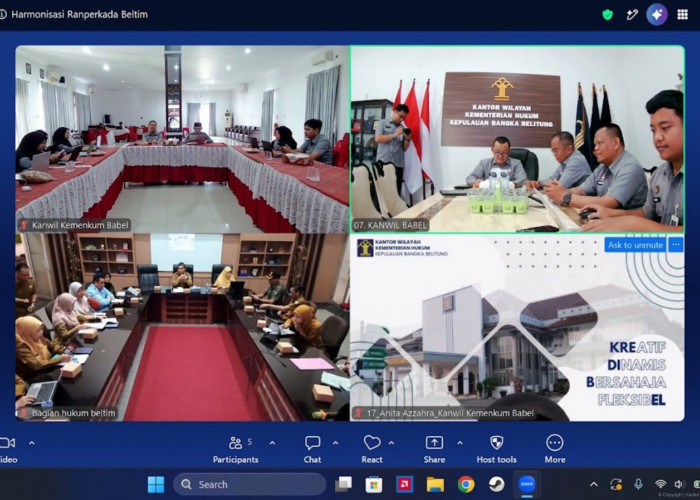Open the volume speaker tray icon
The image size is (700, 500).
coord(679,484)
